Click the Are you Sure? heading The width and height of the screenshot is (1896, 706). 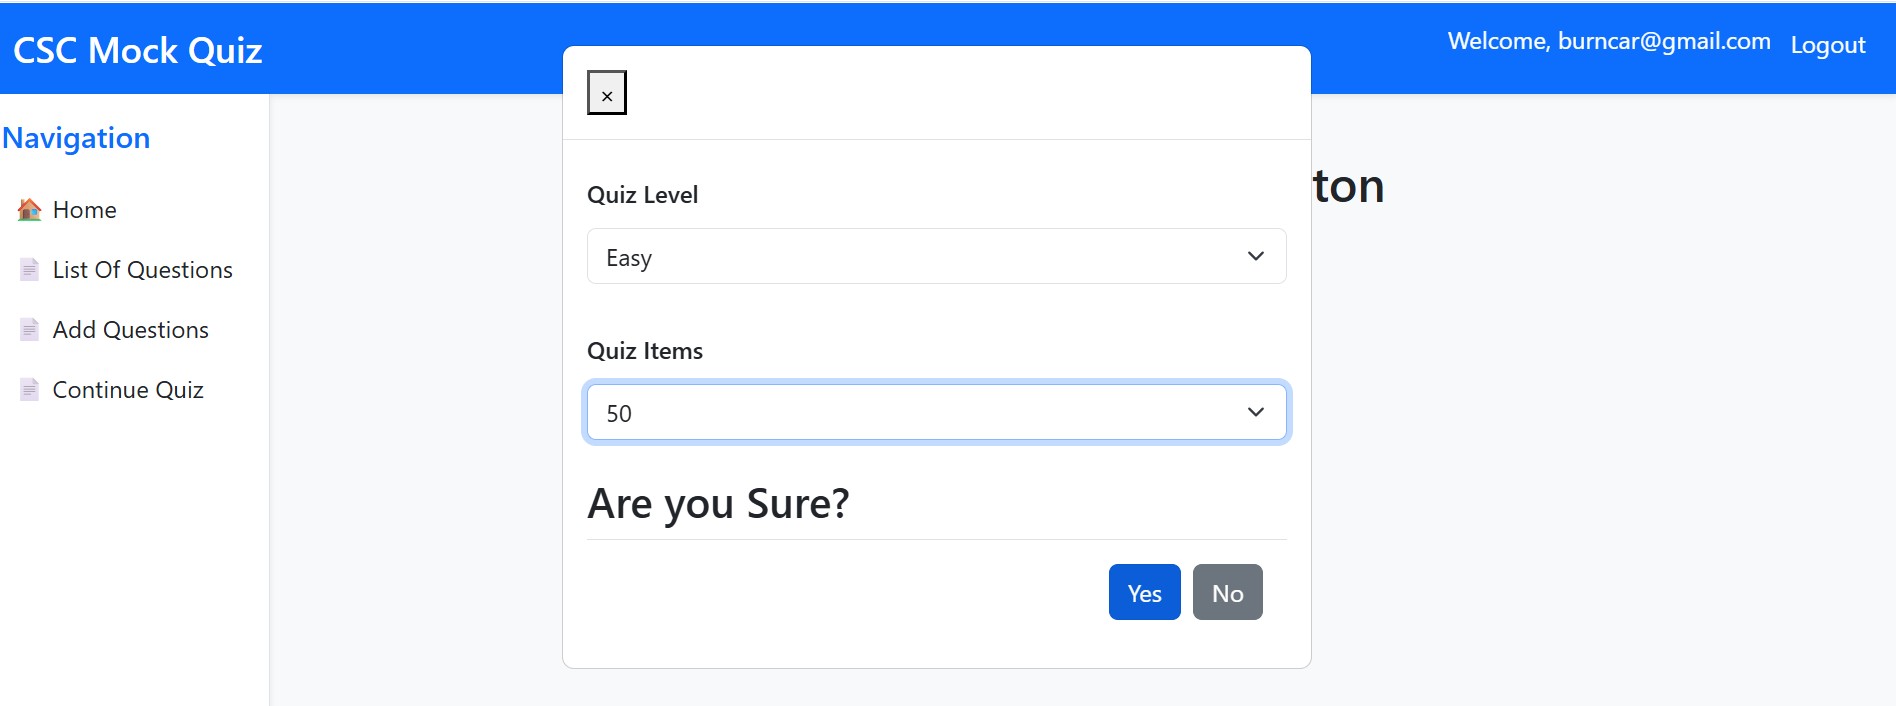[x=718, y=504]
